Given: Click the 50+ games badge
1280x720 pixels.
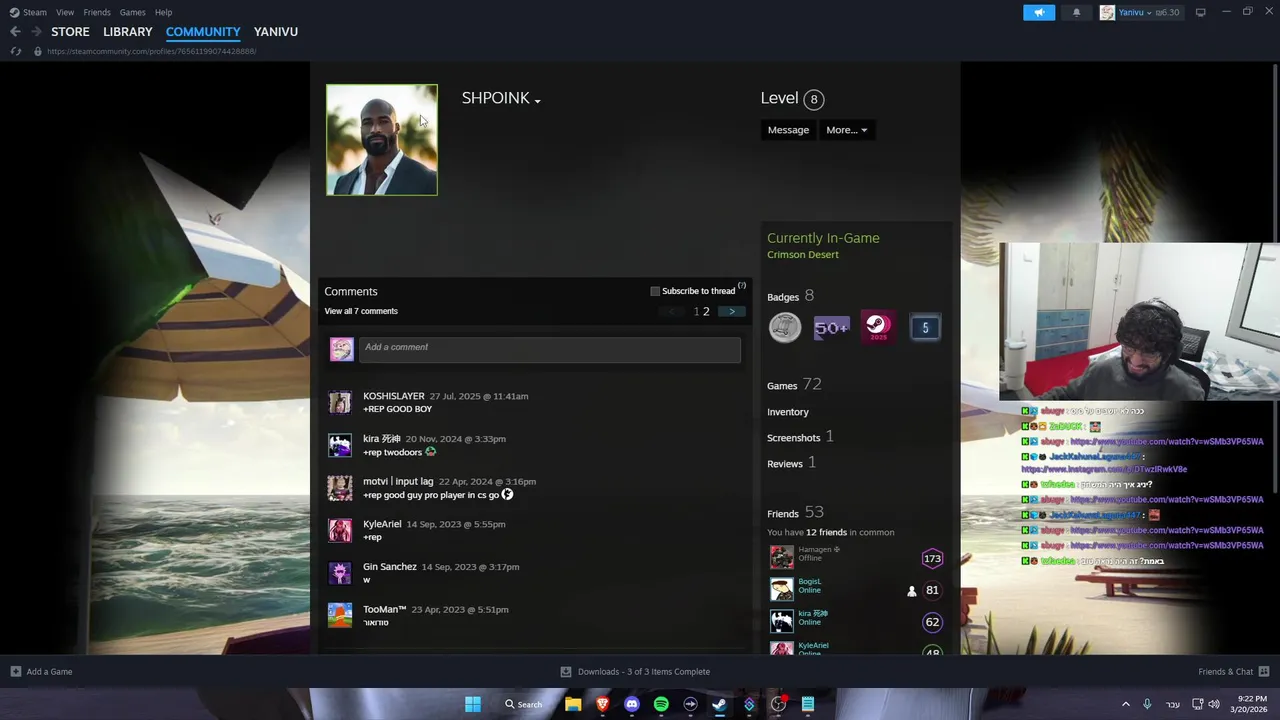Looking at the screenshot, I should tap(831, 327).
